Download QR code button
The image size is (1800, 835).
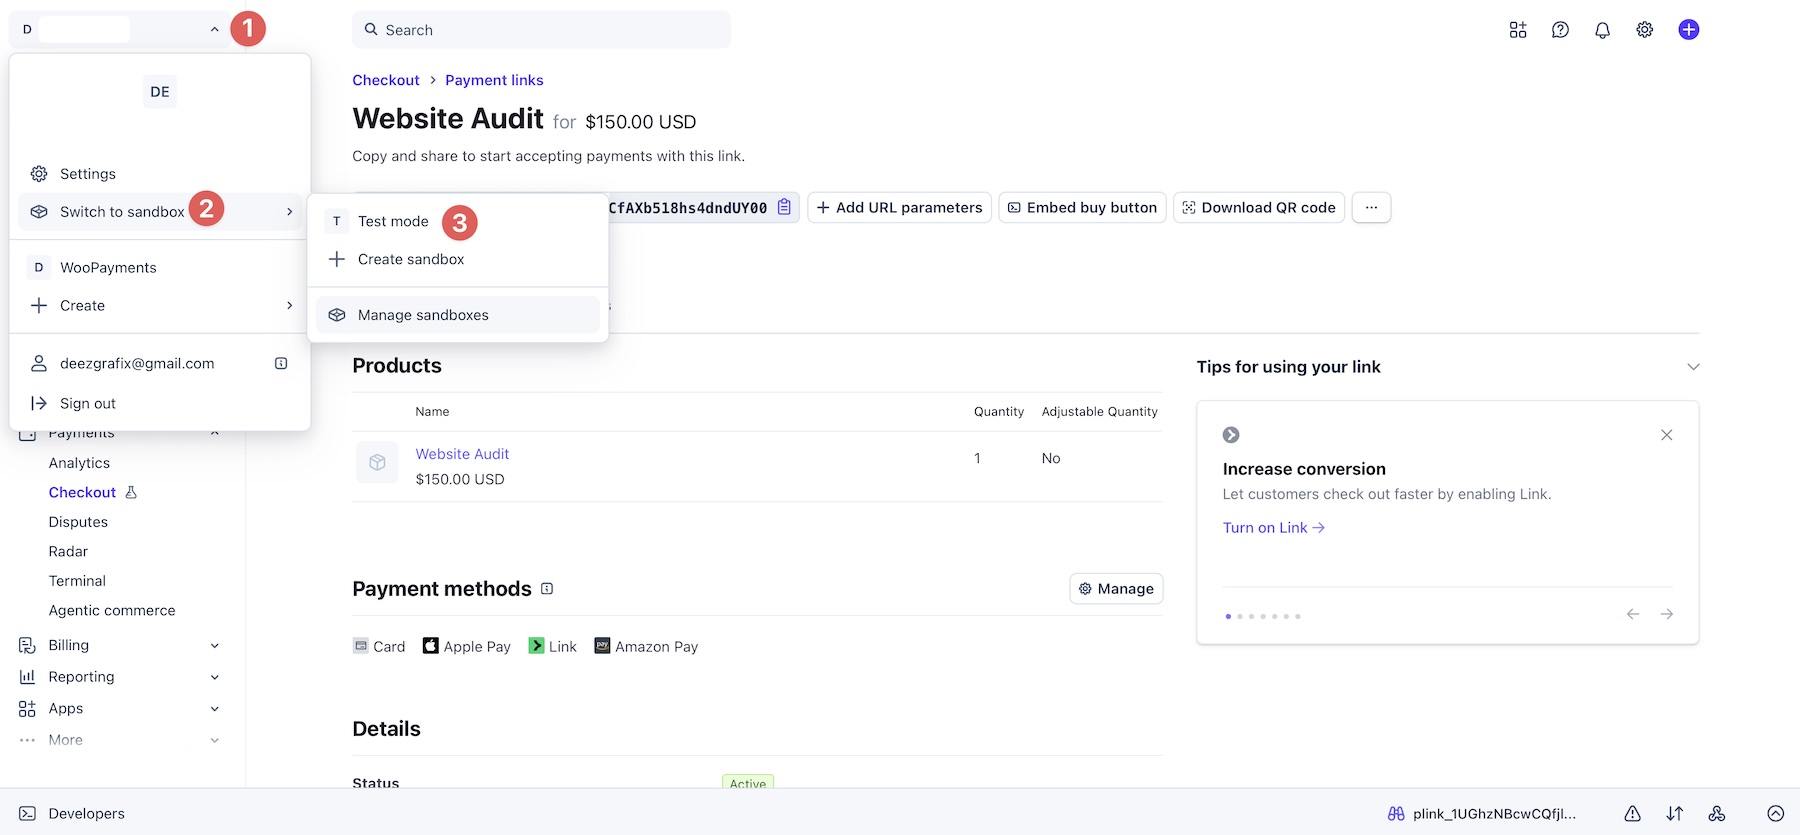click(x=1259, y=208)
